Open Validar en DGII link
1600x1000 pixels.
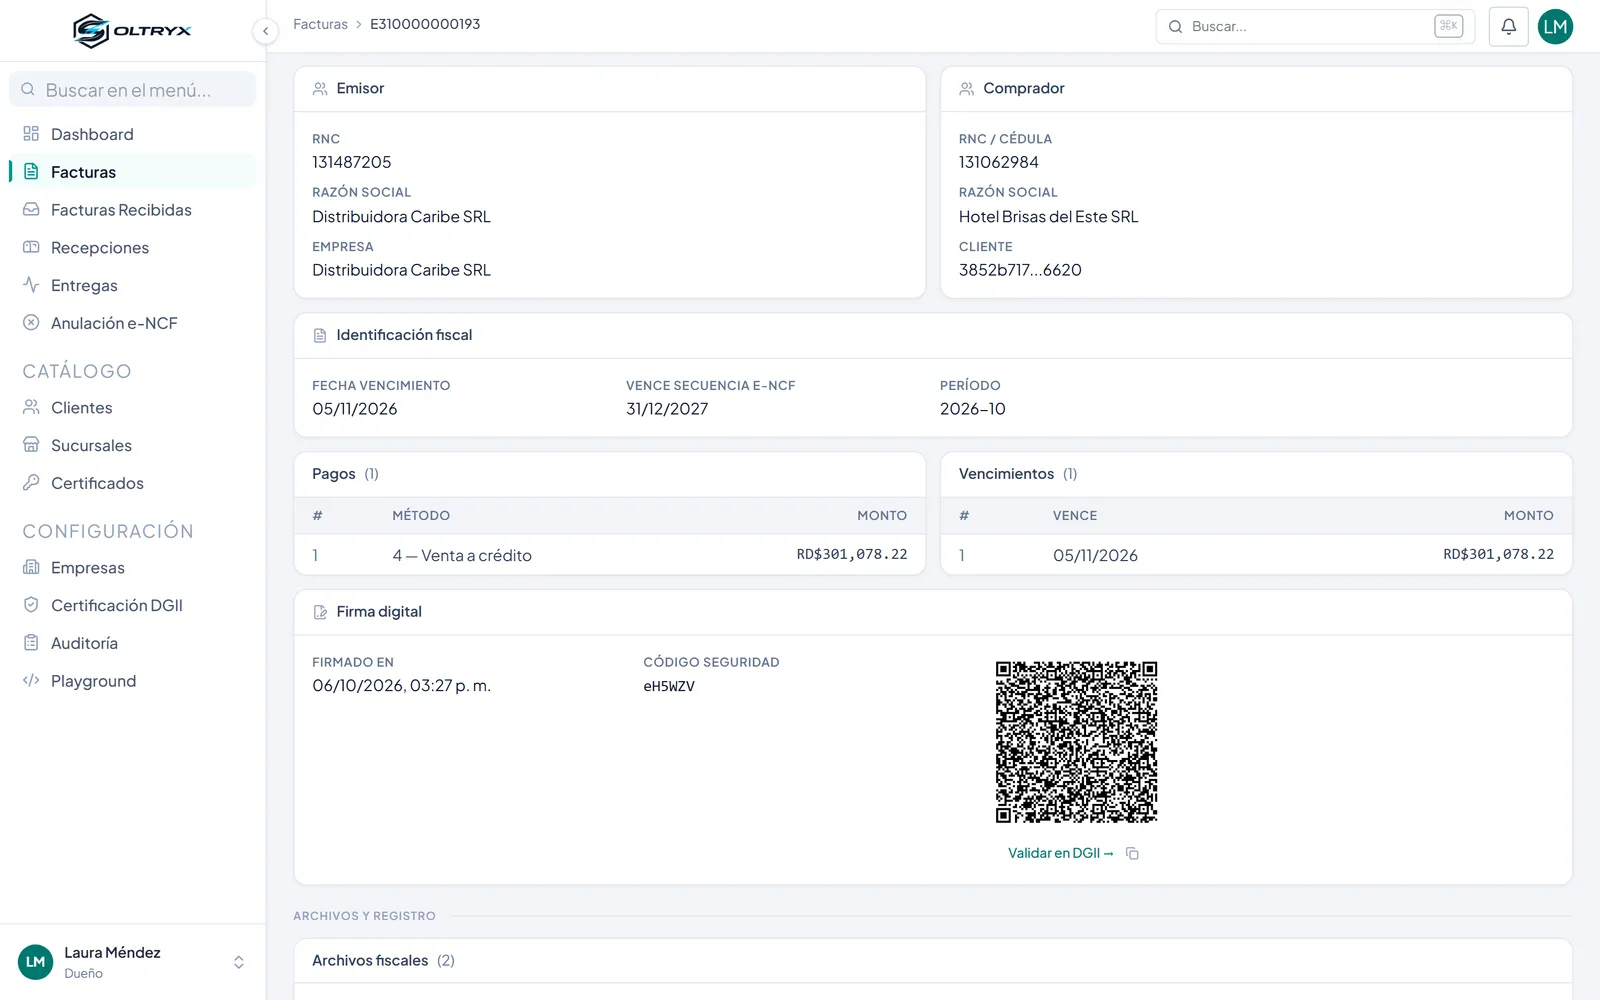click(1060, 853)
